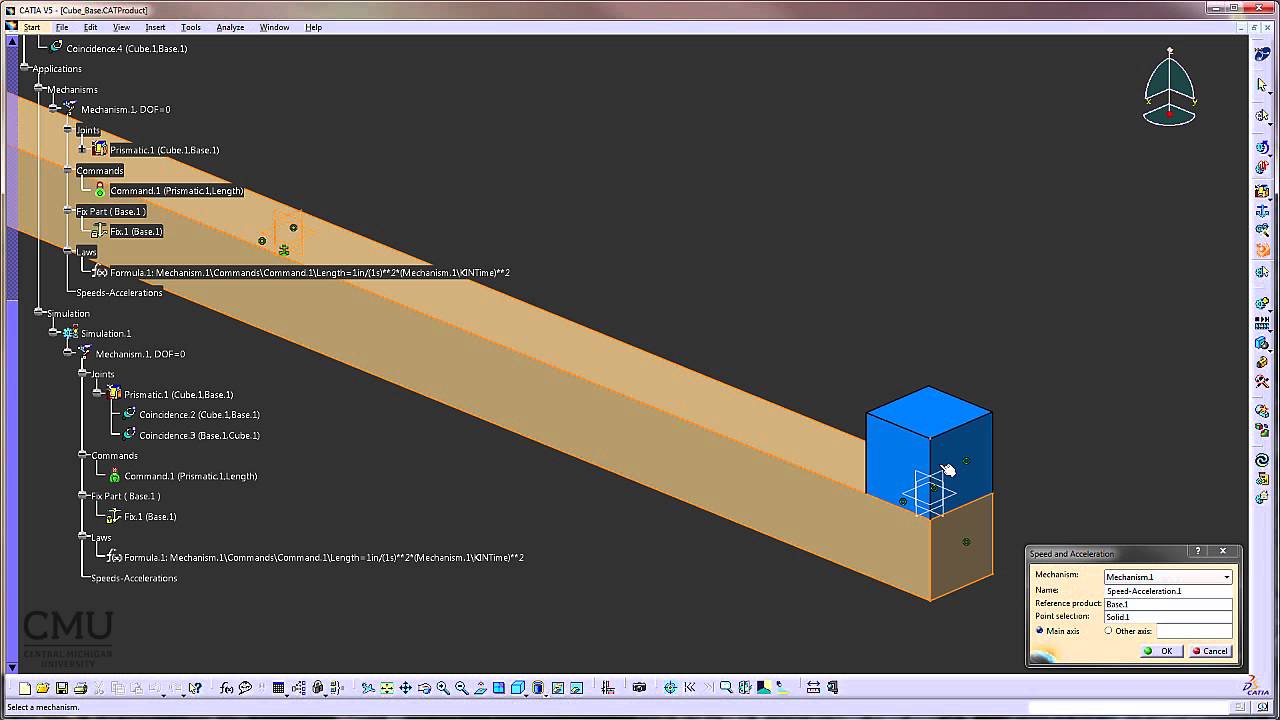
Task: Select the highlighted Fix.1 (Base.1) item
Action: click(x=136, y=231)
